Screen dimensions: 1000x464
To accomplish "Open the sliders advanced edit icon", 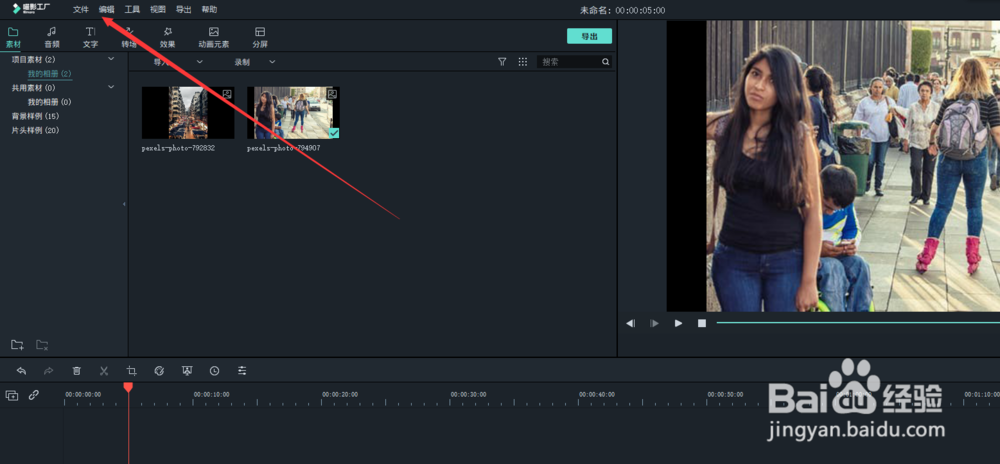I will coord(242,370).
